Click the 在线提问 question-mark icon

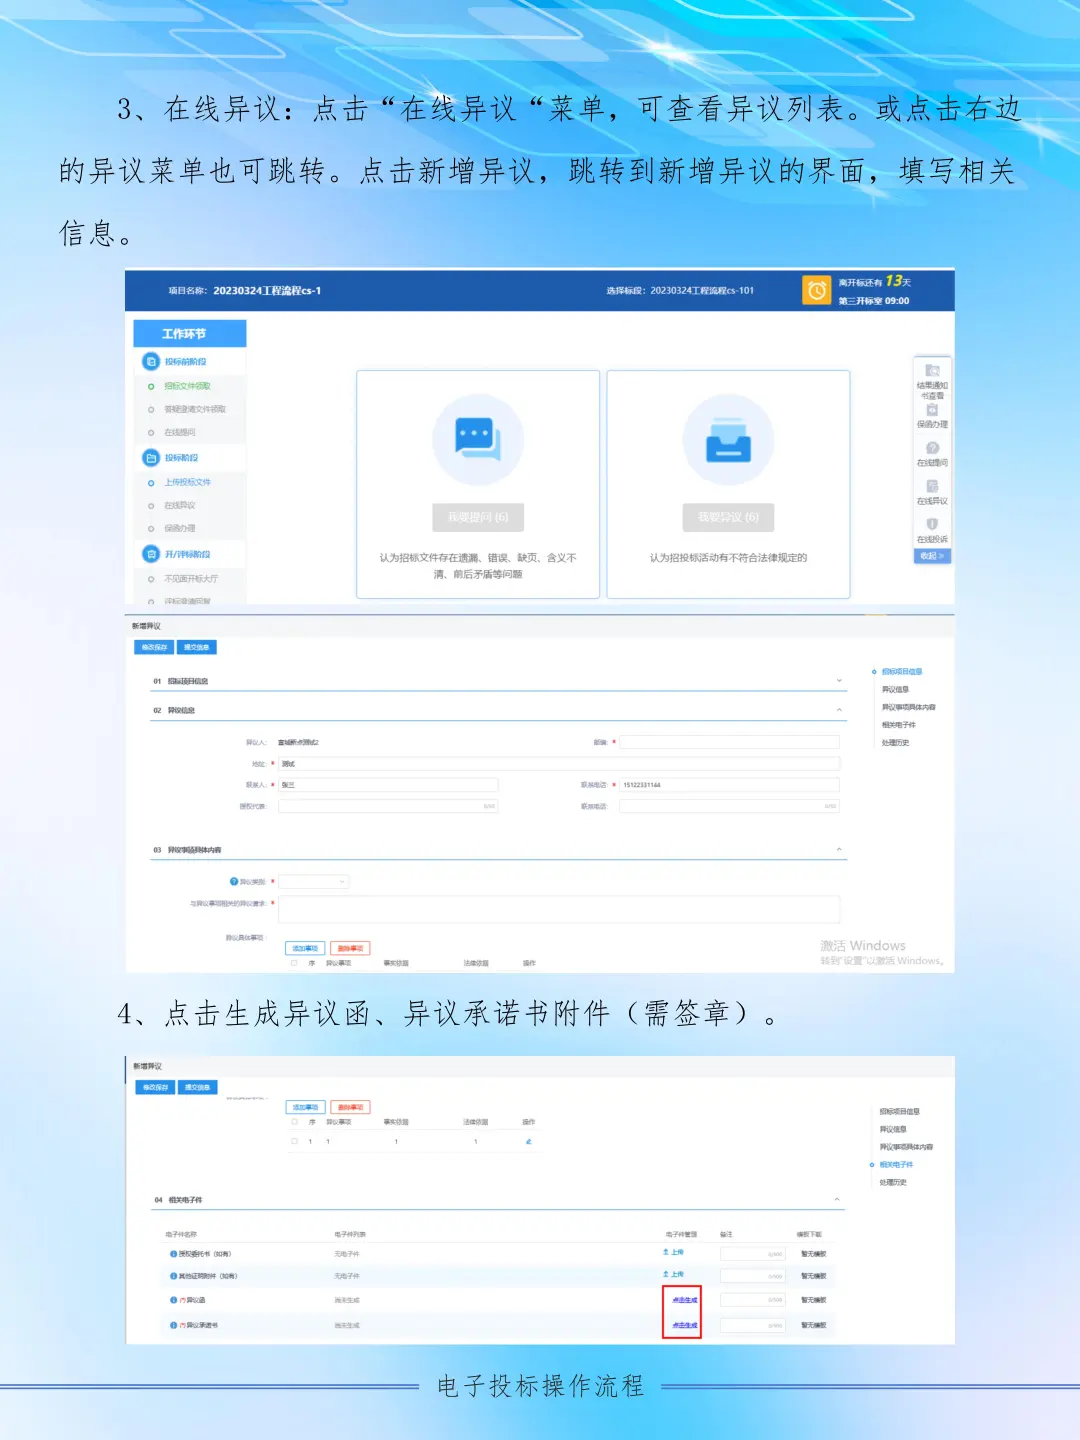931,446
